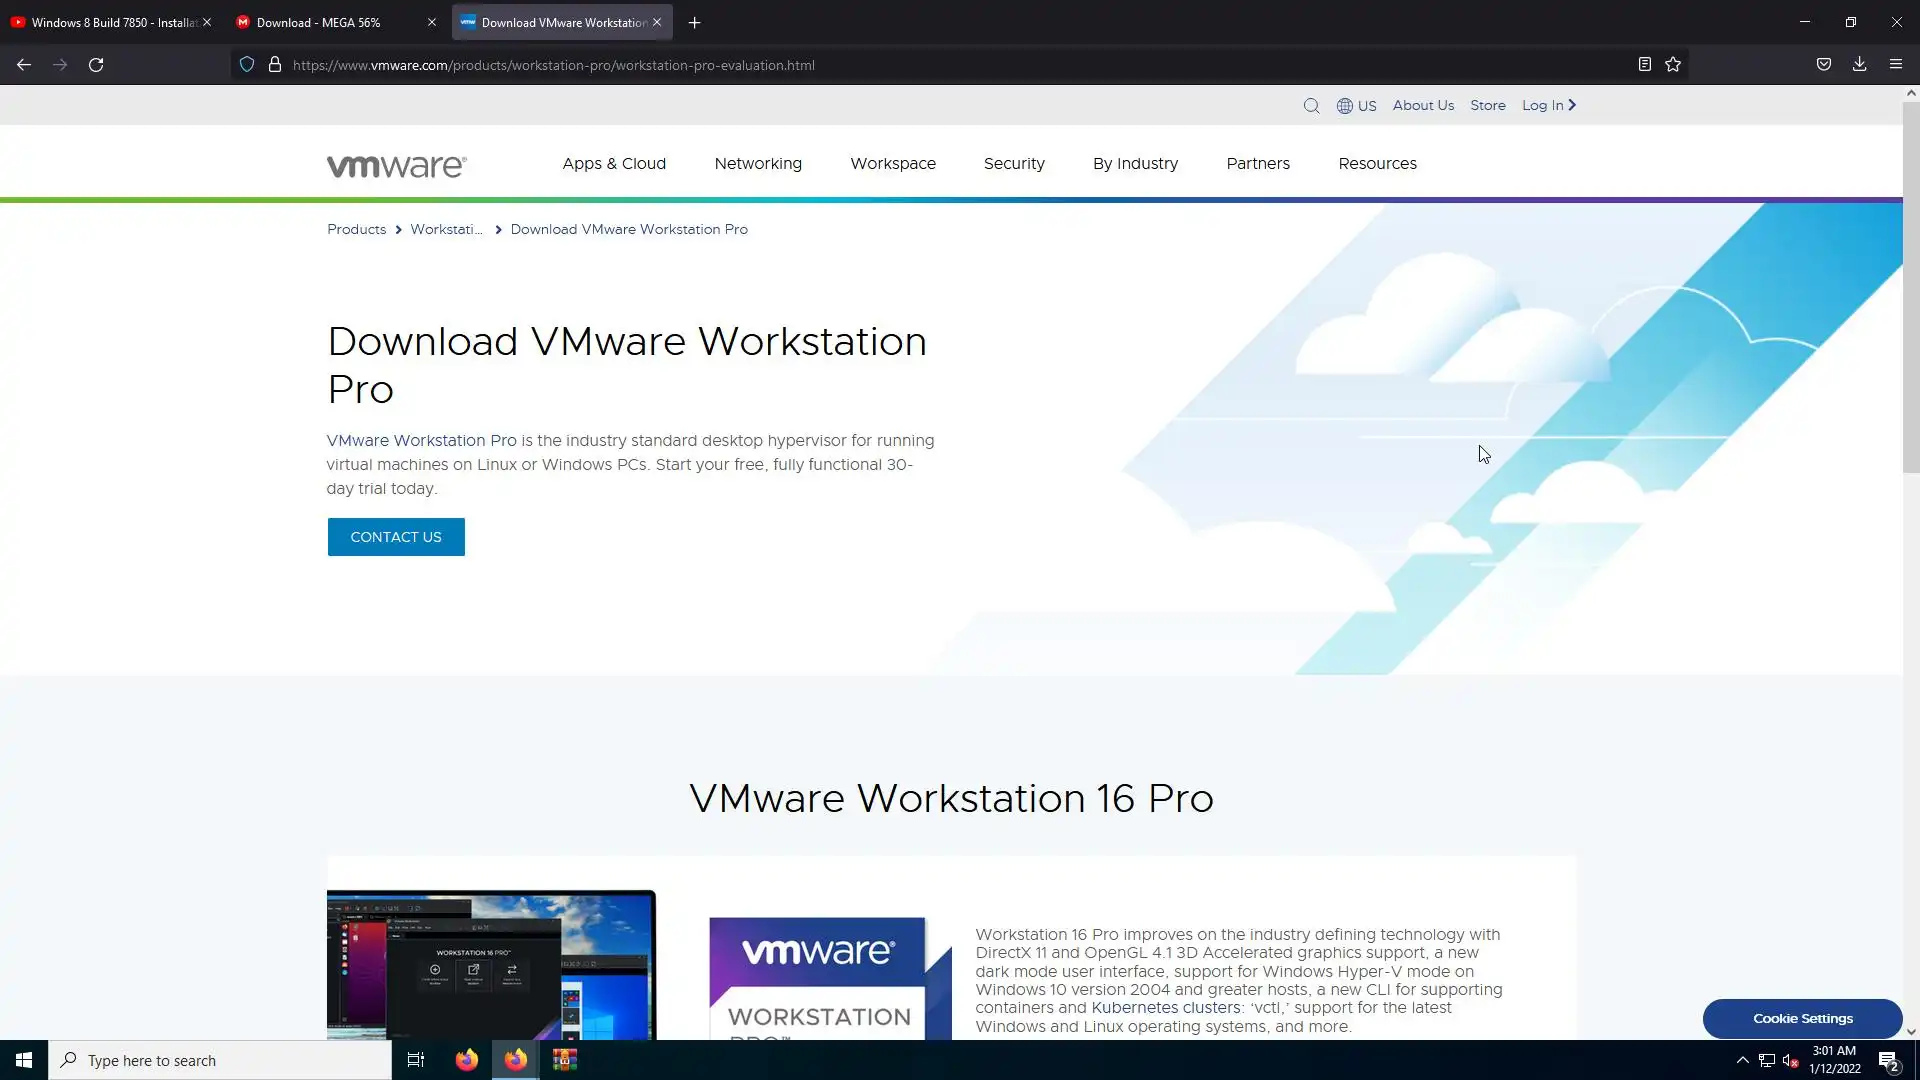
Task: Open the Firefox application hamburger menu
Action: [1895, 65]
